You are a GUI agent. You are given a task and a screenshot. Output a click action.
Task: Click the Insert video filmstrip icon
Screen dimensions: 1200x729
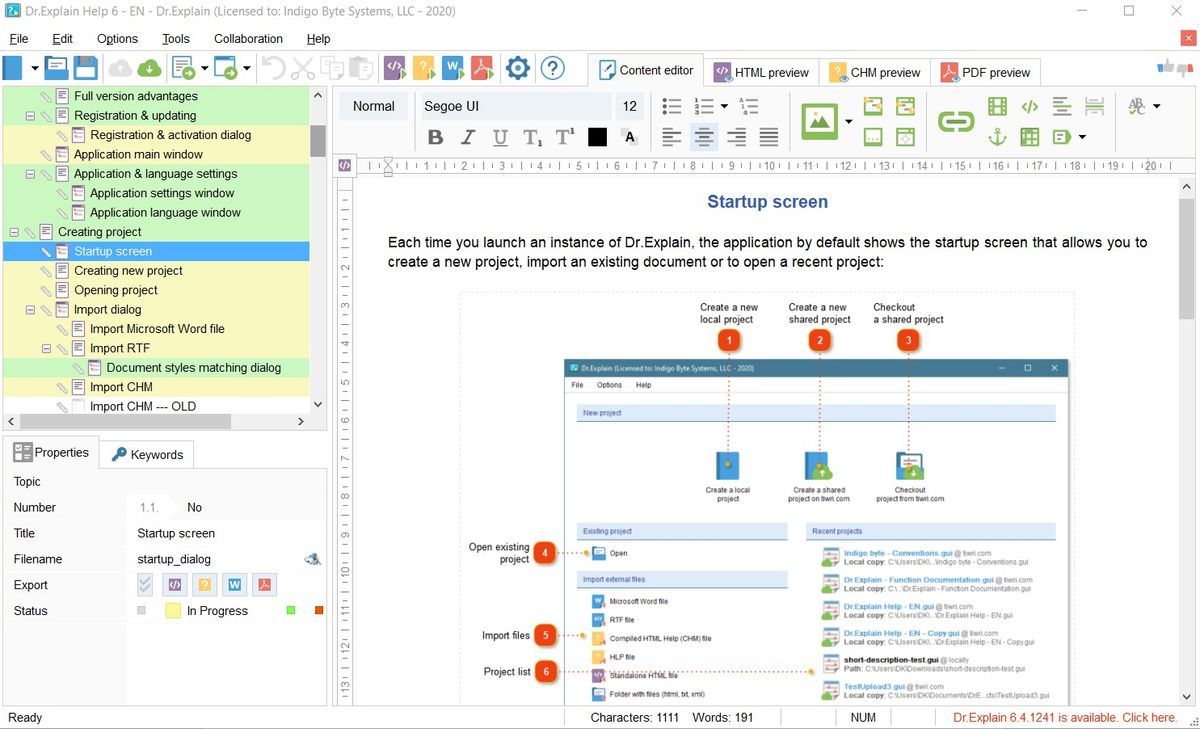[997, 106]
